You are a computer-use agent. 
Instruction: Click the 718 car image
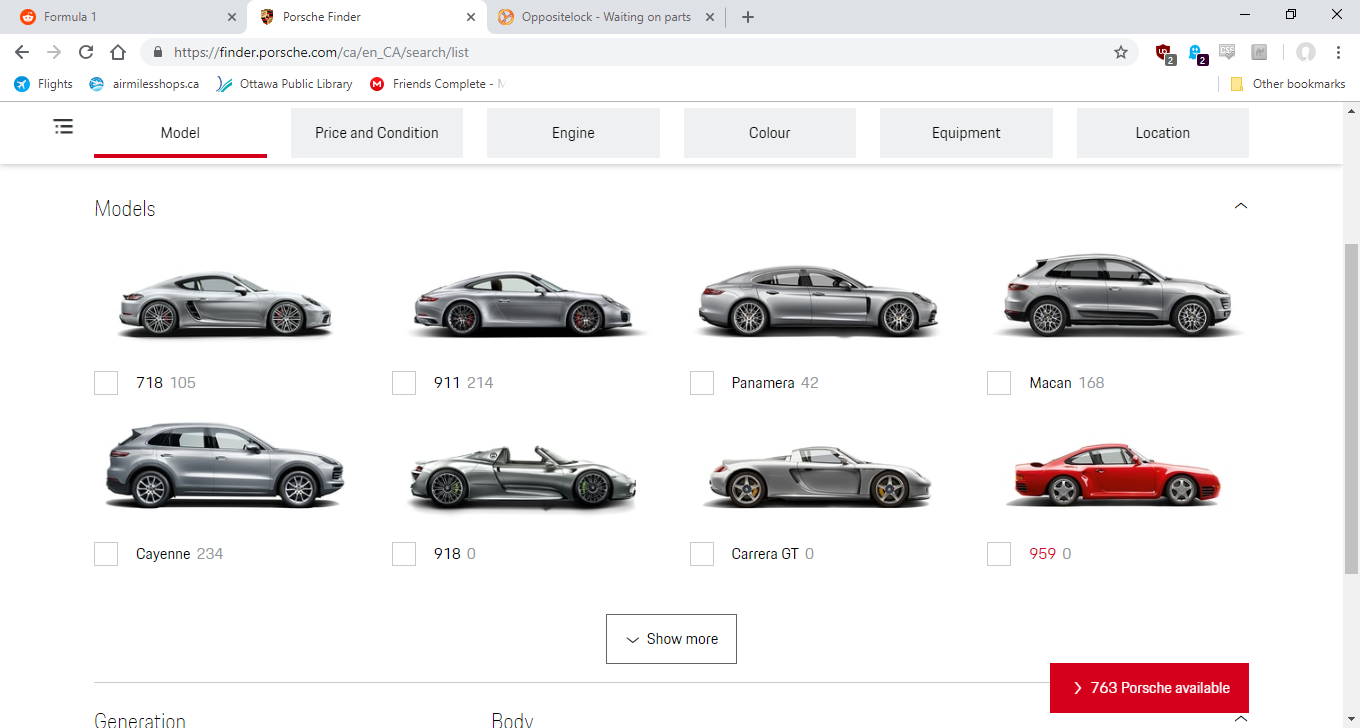pyautogui.click(x=224, y=303)
